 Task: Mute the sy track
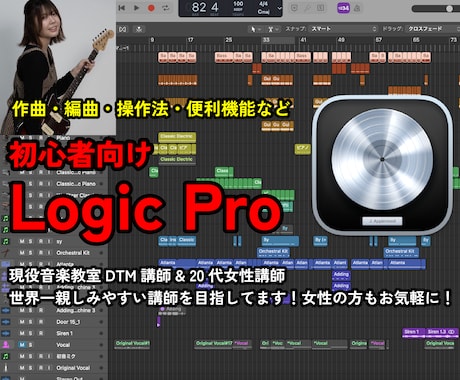click(x=22, y=241)
